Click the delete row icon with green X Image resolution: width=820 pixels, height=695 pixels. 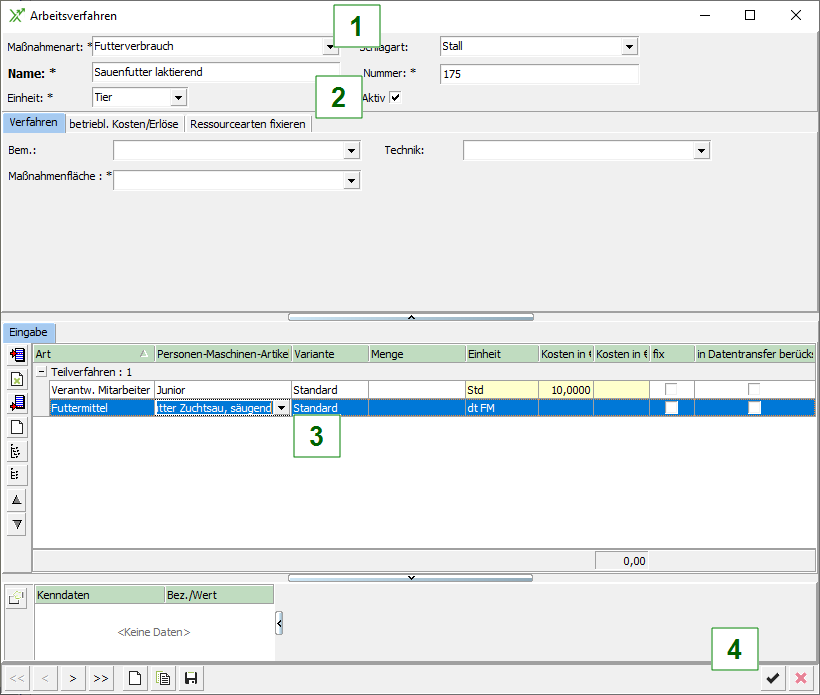(x=17, y=380)
